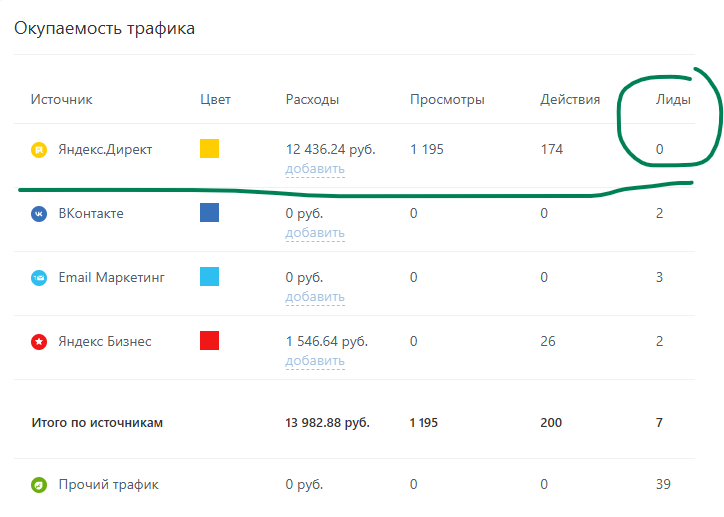Viewport: 724px width, 517px height.
Task: Click the Прочий трафик leaf icon
Action: (x=39, y=485)
